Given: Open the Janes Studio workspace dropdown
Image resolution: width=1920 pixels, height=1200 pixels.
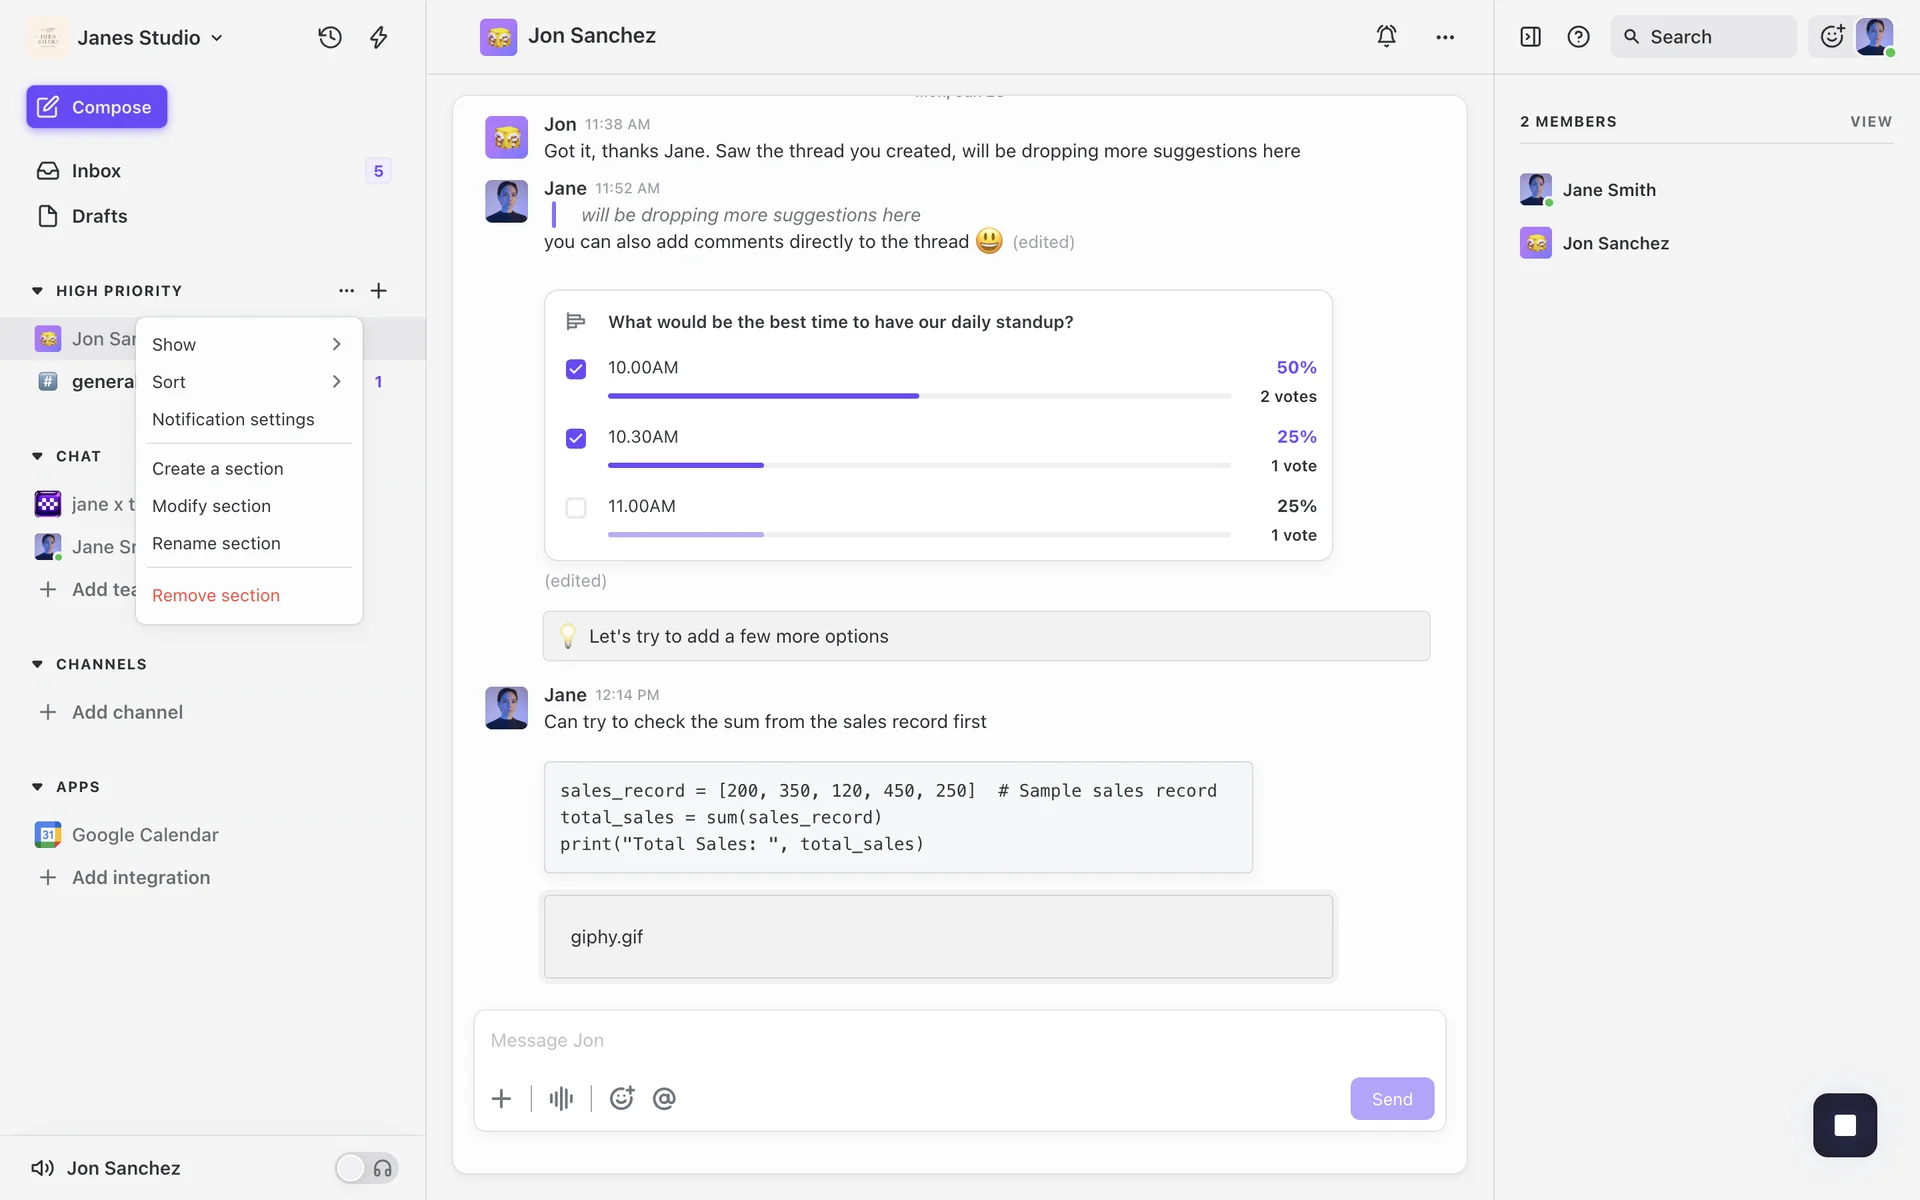Looking at the screenshot, I should [150, 38].
